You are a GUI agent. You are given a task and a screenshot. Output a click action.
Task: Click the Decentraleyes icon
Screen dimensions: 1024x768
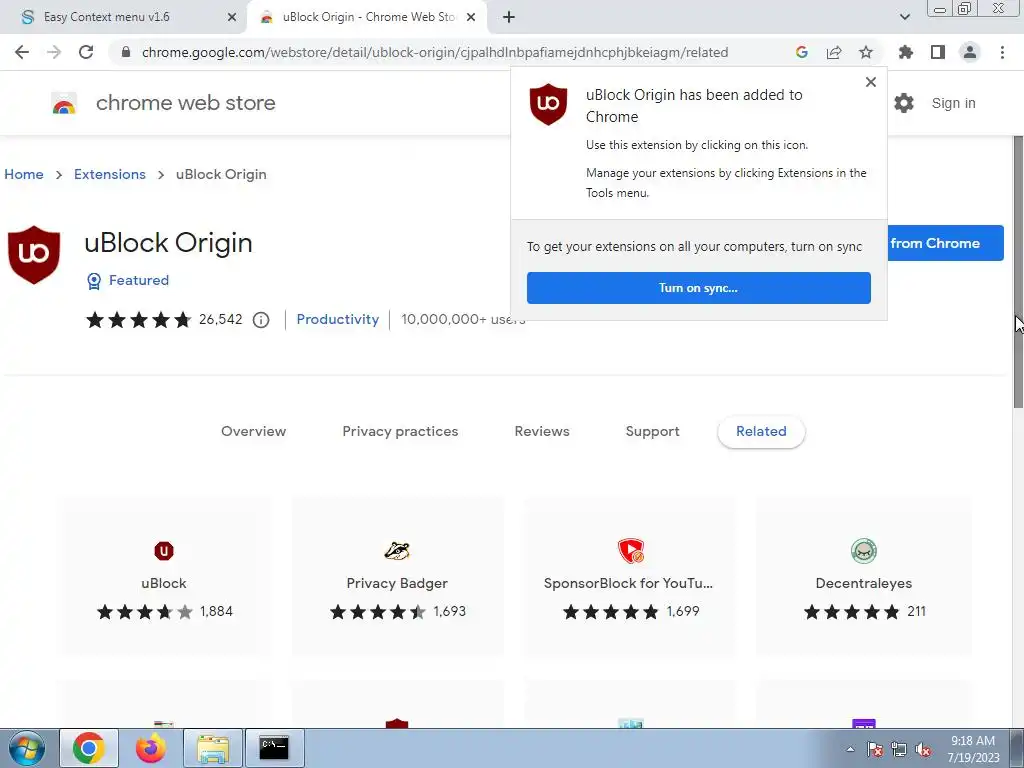[864, 551]
